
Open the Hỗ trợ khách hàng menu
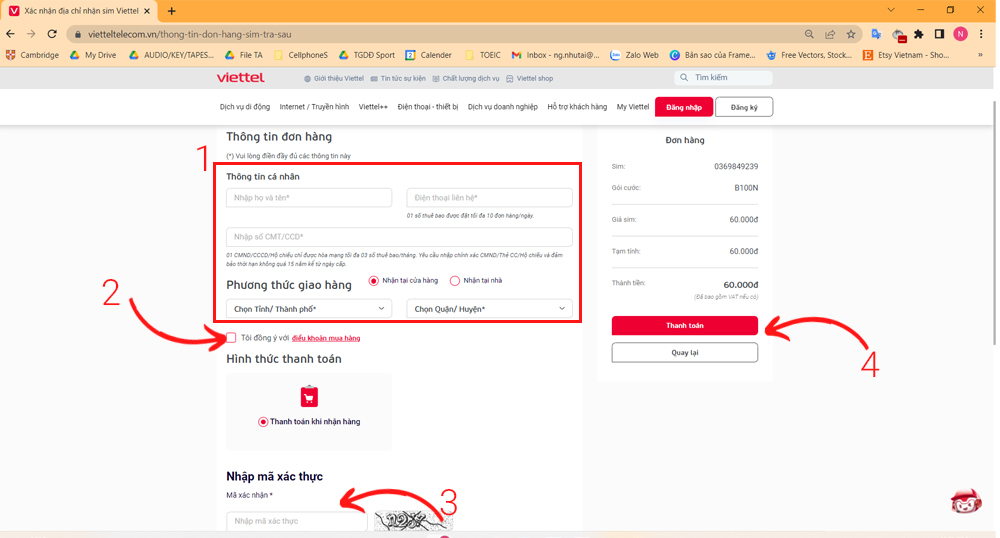[577, 107]
